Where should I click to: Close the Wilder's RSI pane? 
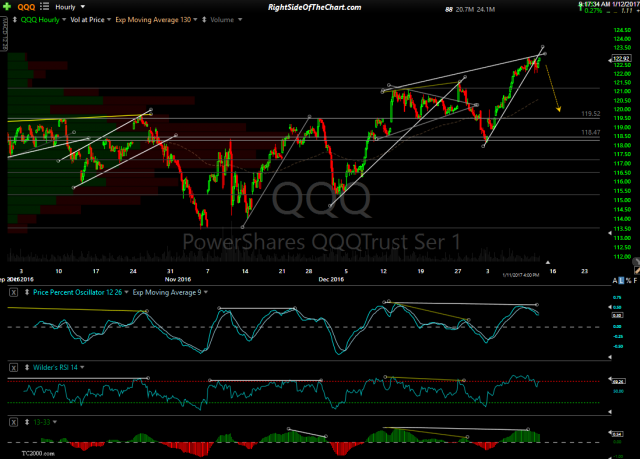[13, 368]
